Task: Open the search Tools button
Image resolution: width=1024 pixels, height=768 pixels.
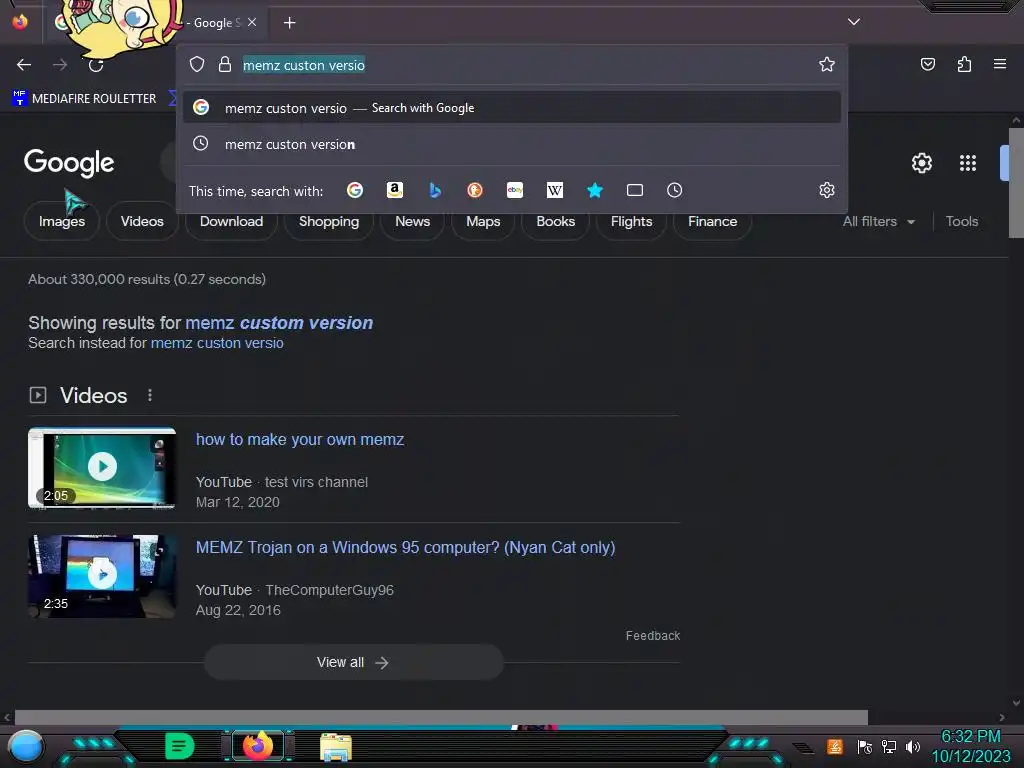Action: click(x=961, y=221)
